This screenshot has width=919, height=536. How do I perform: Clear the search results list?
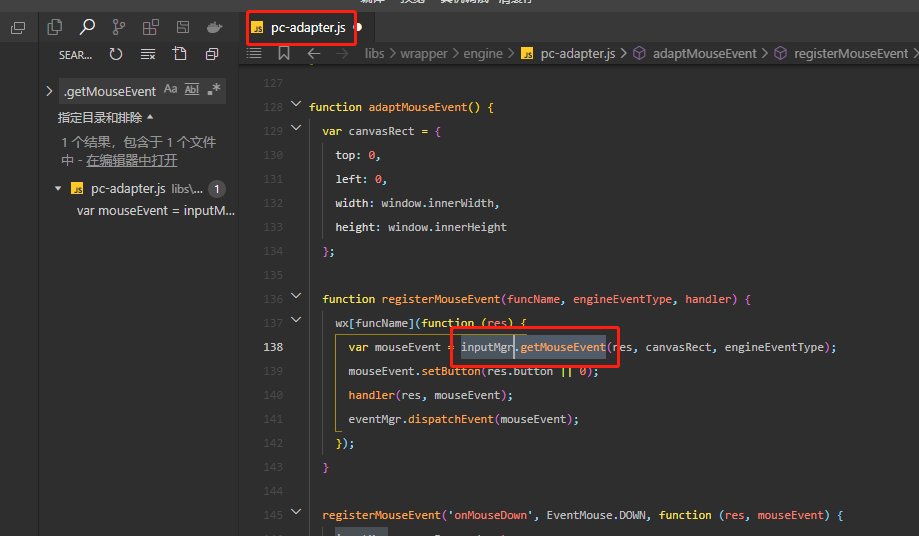pos(148,54)
